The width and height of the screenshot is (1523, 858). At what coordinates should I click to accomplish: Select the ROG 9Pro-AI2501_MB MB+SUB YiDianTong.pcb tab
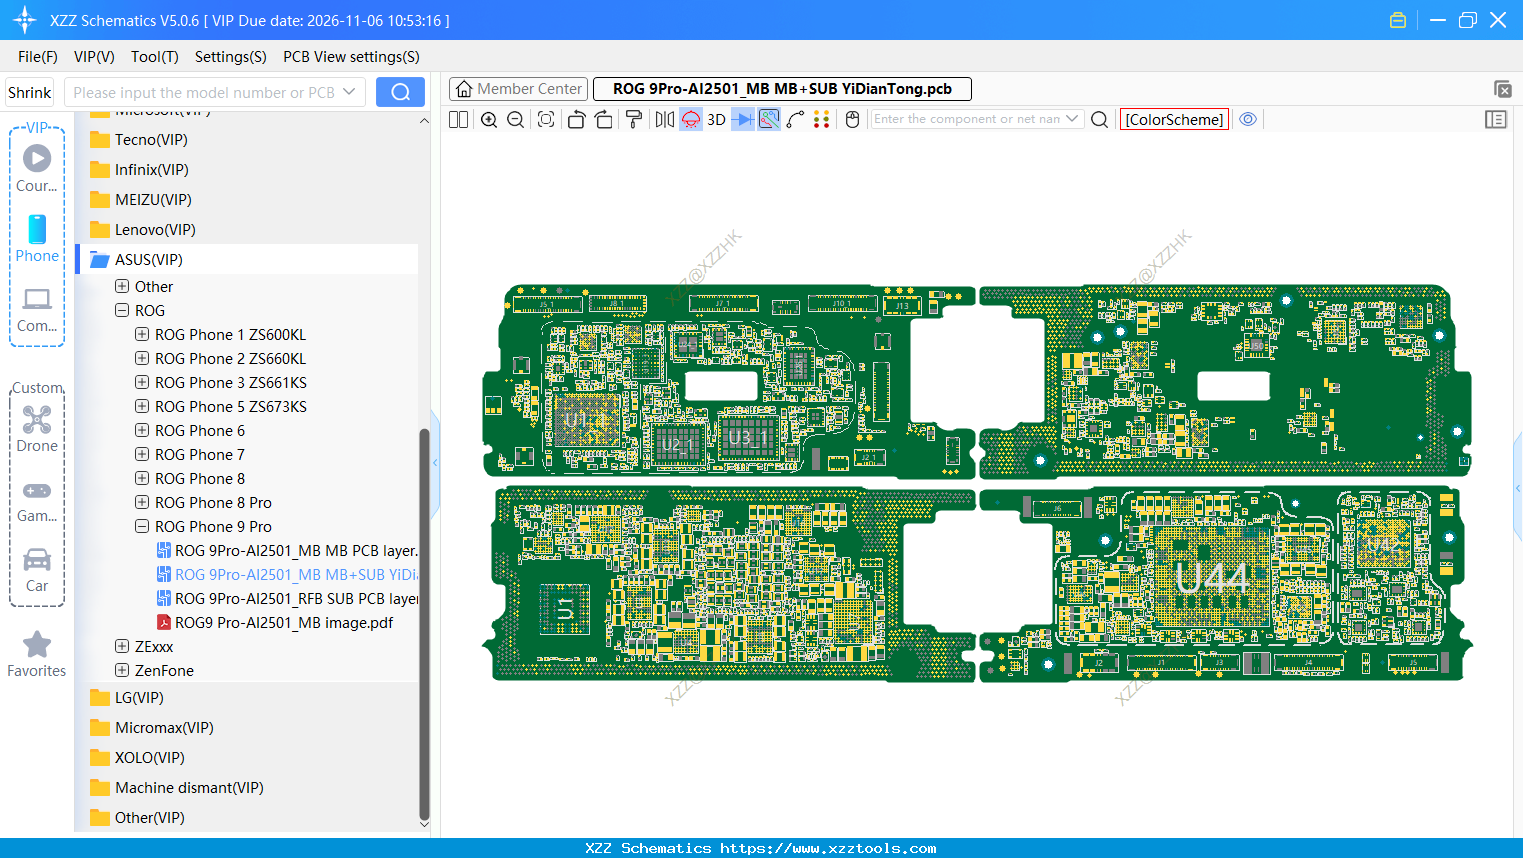pos(782,89)
